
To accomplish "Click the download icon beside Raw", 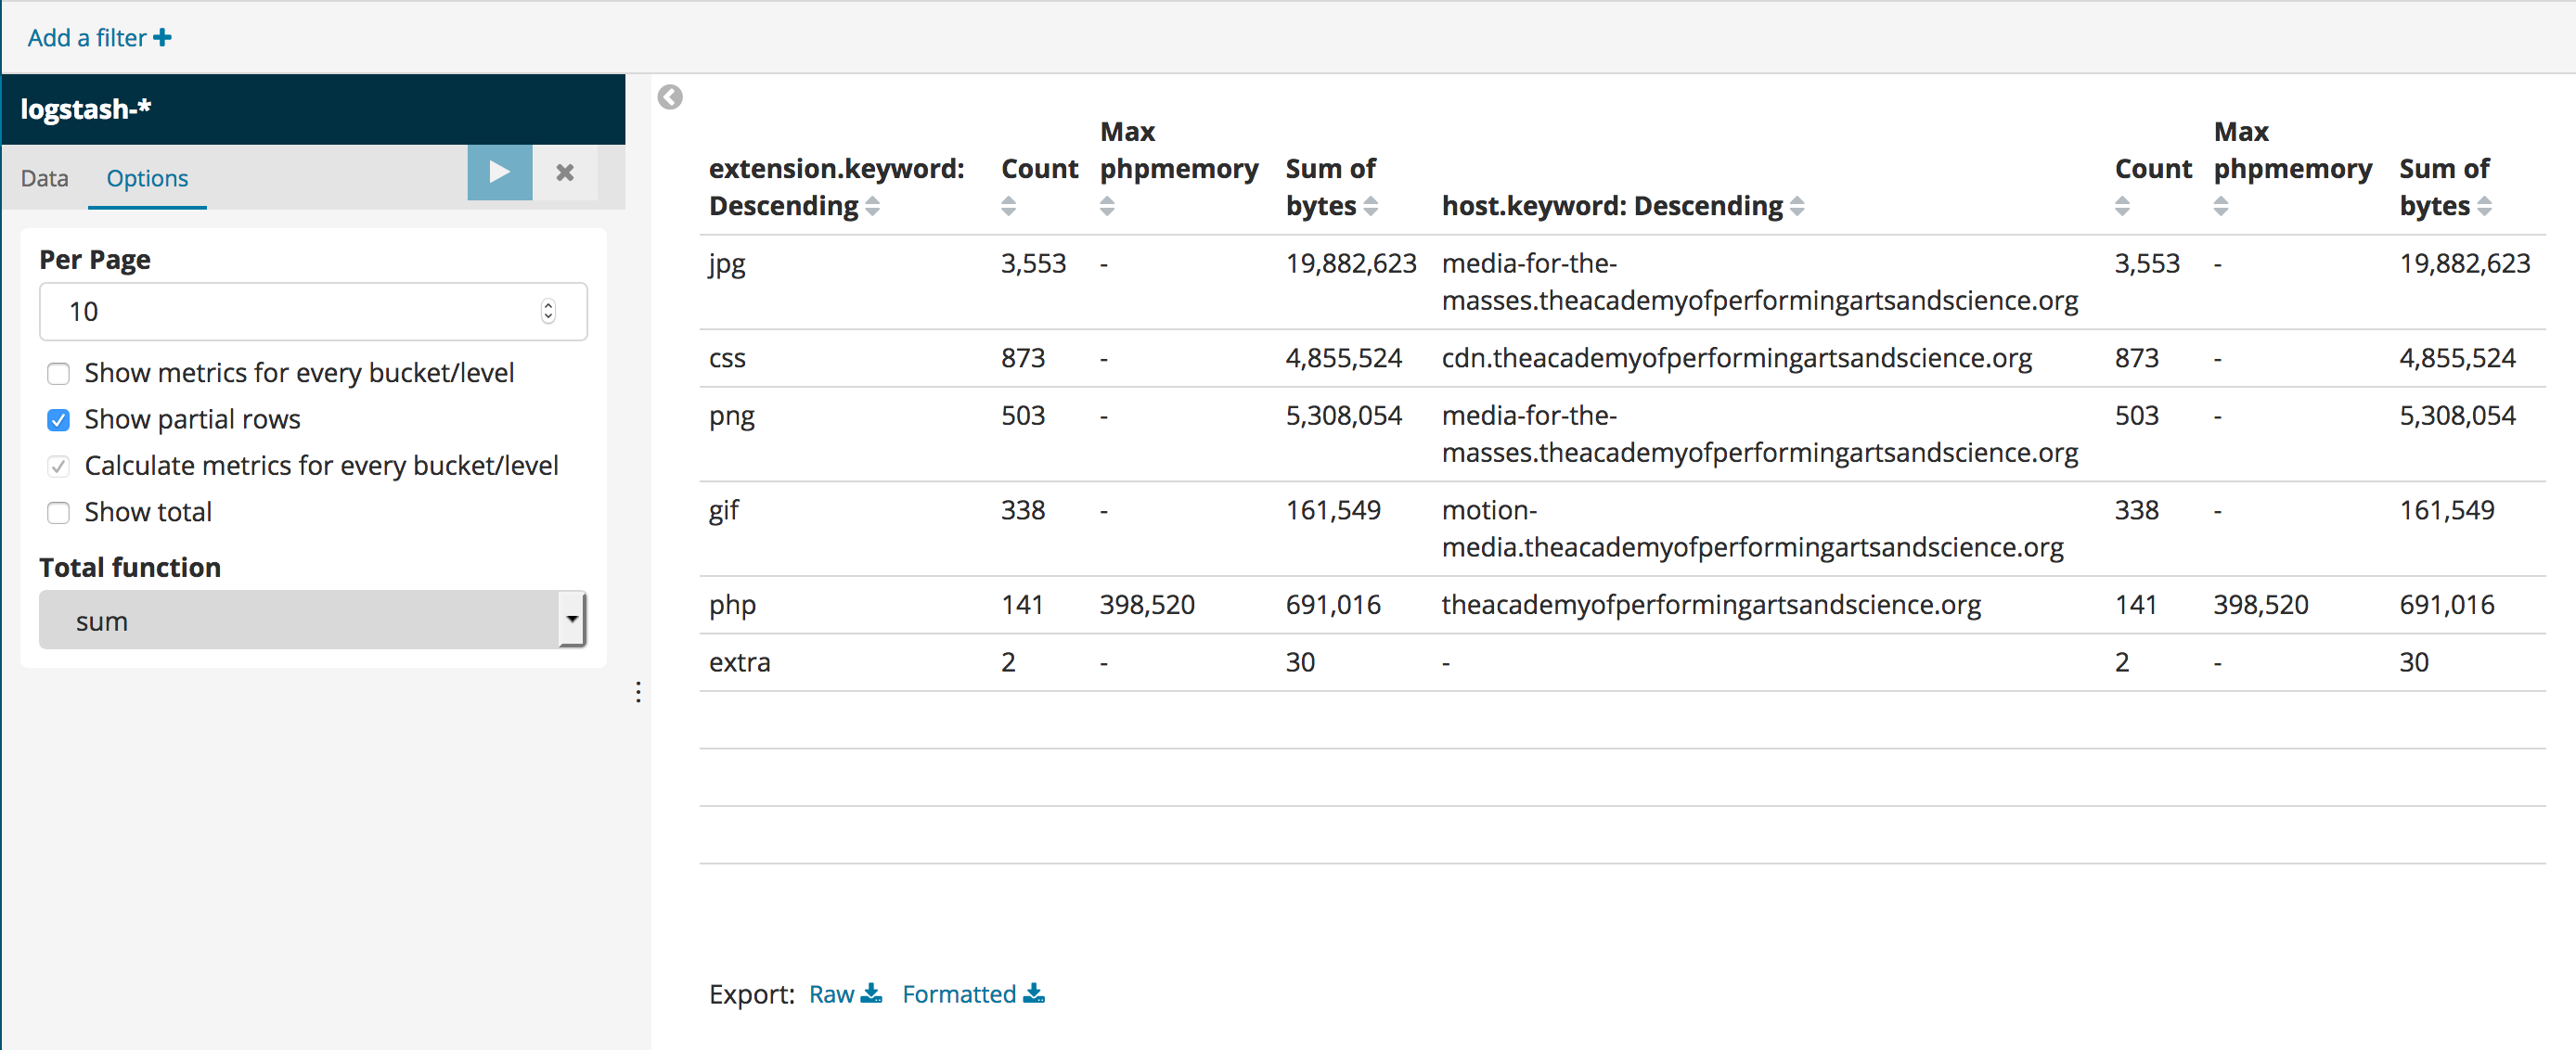I will coord(873,994).
